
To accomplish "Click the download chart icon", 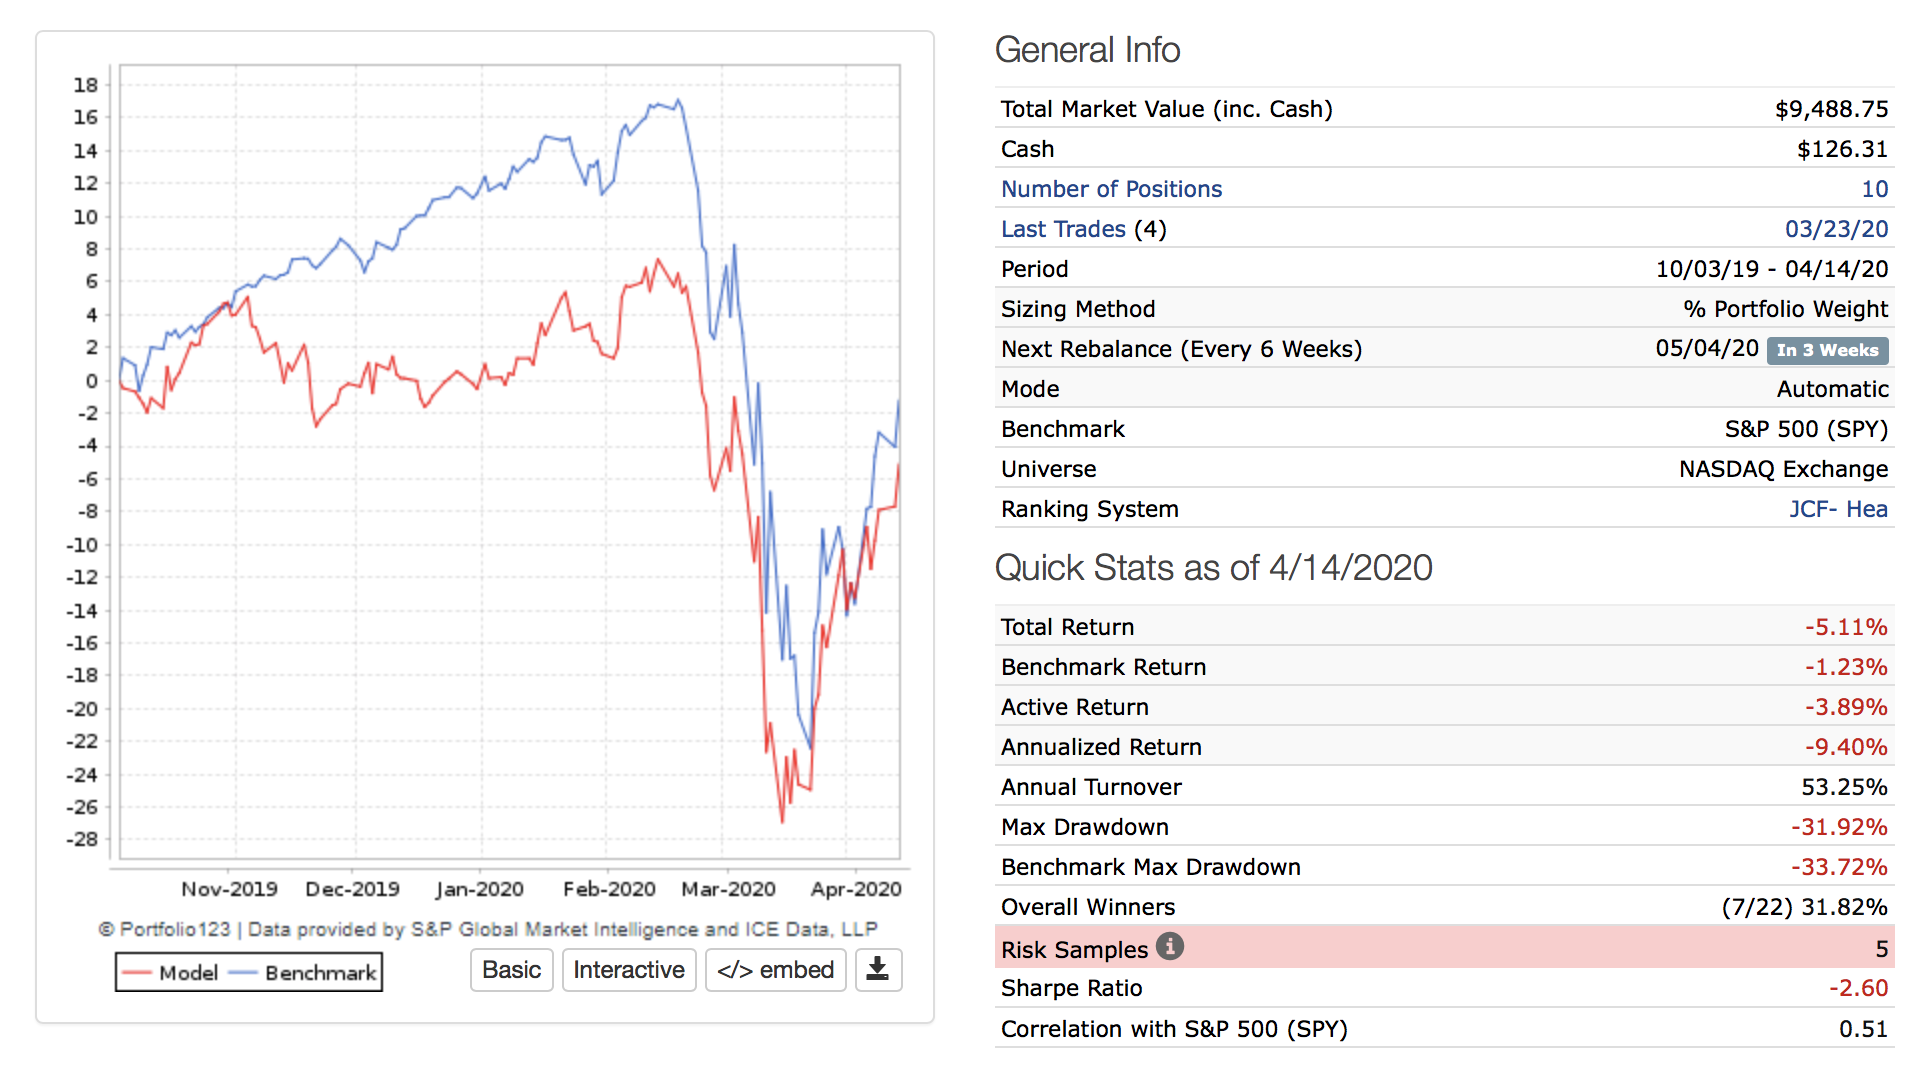I will pyautogui.click(x=877, y=969).
